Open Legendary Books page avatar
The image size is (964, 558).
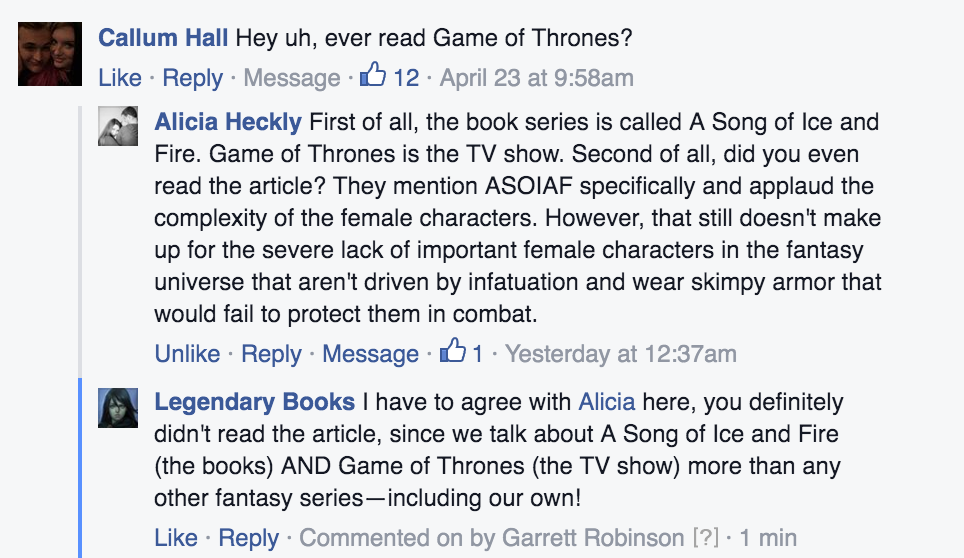coord(118,407)
